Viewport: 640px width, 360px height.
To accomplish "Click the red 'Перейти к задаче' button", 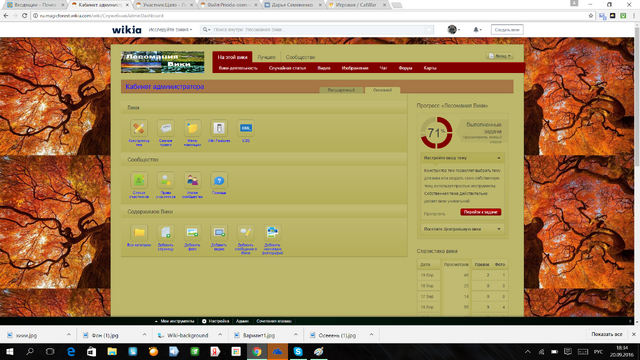I will click(480, 212).
